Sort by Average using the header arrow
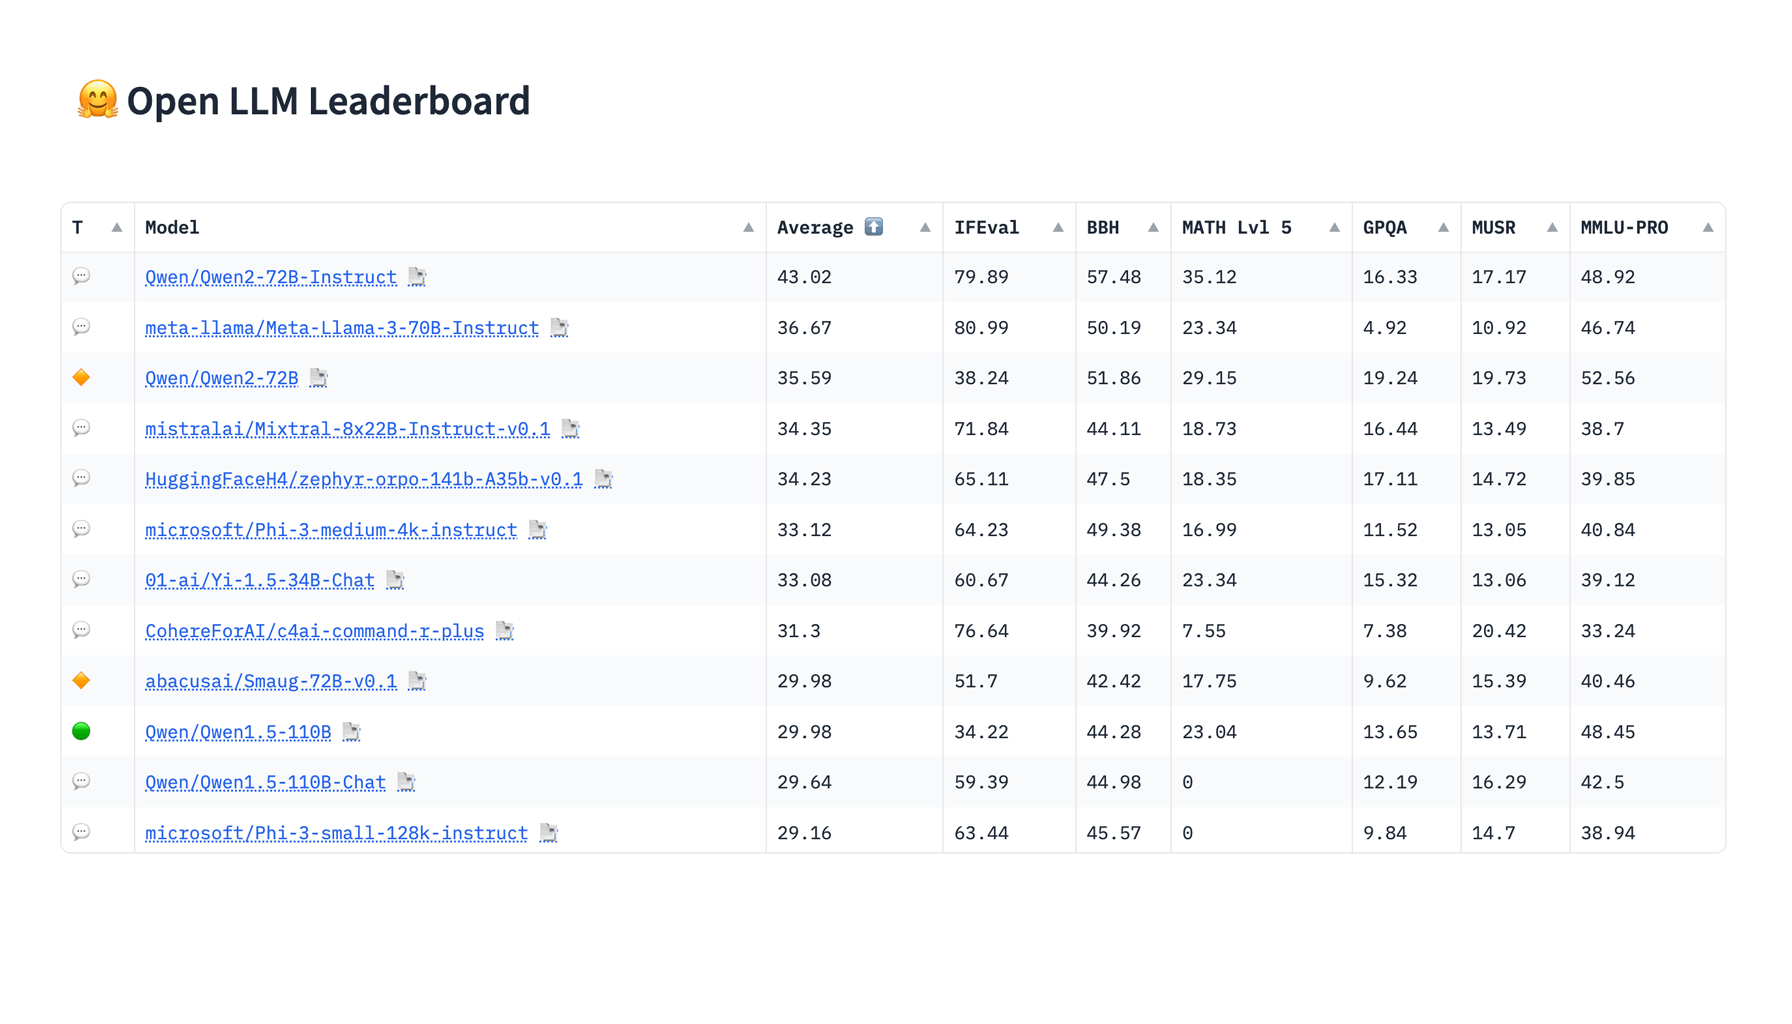 click(925, 227)
